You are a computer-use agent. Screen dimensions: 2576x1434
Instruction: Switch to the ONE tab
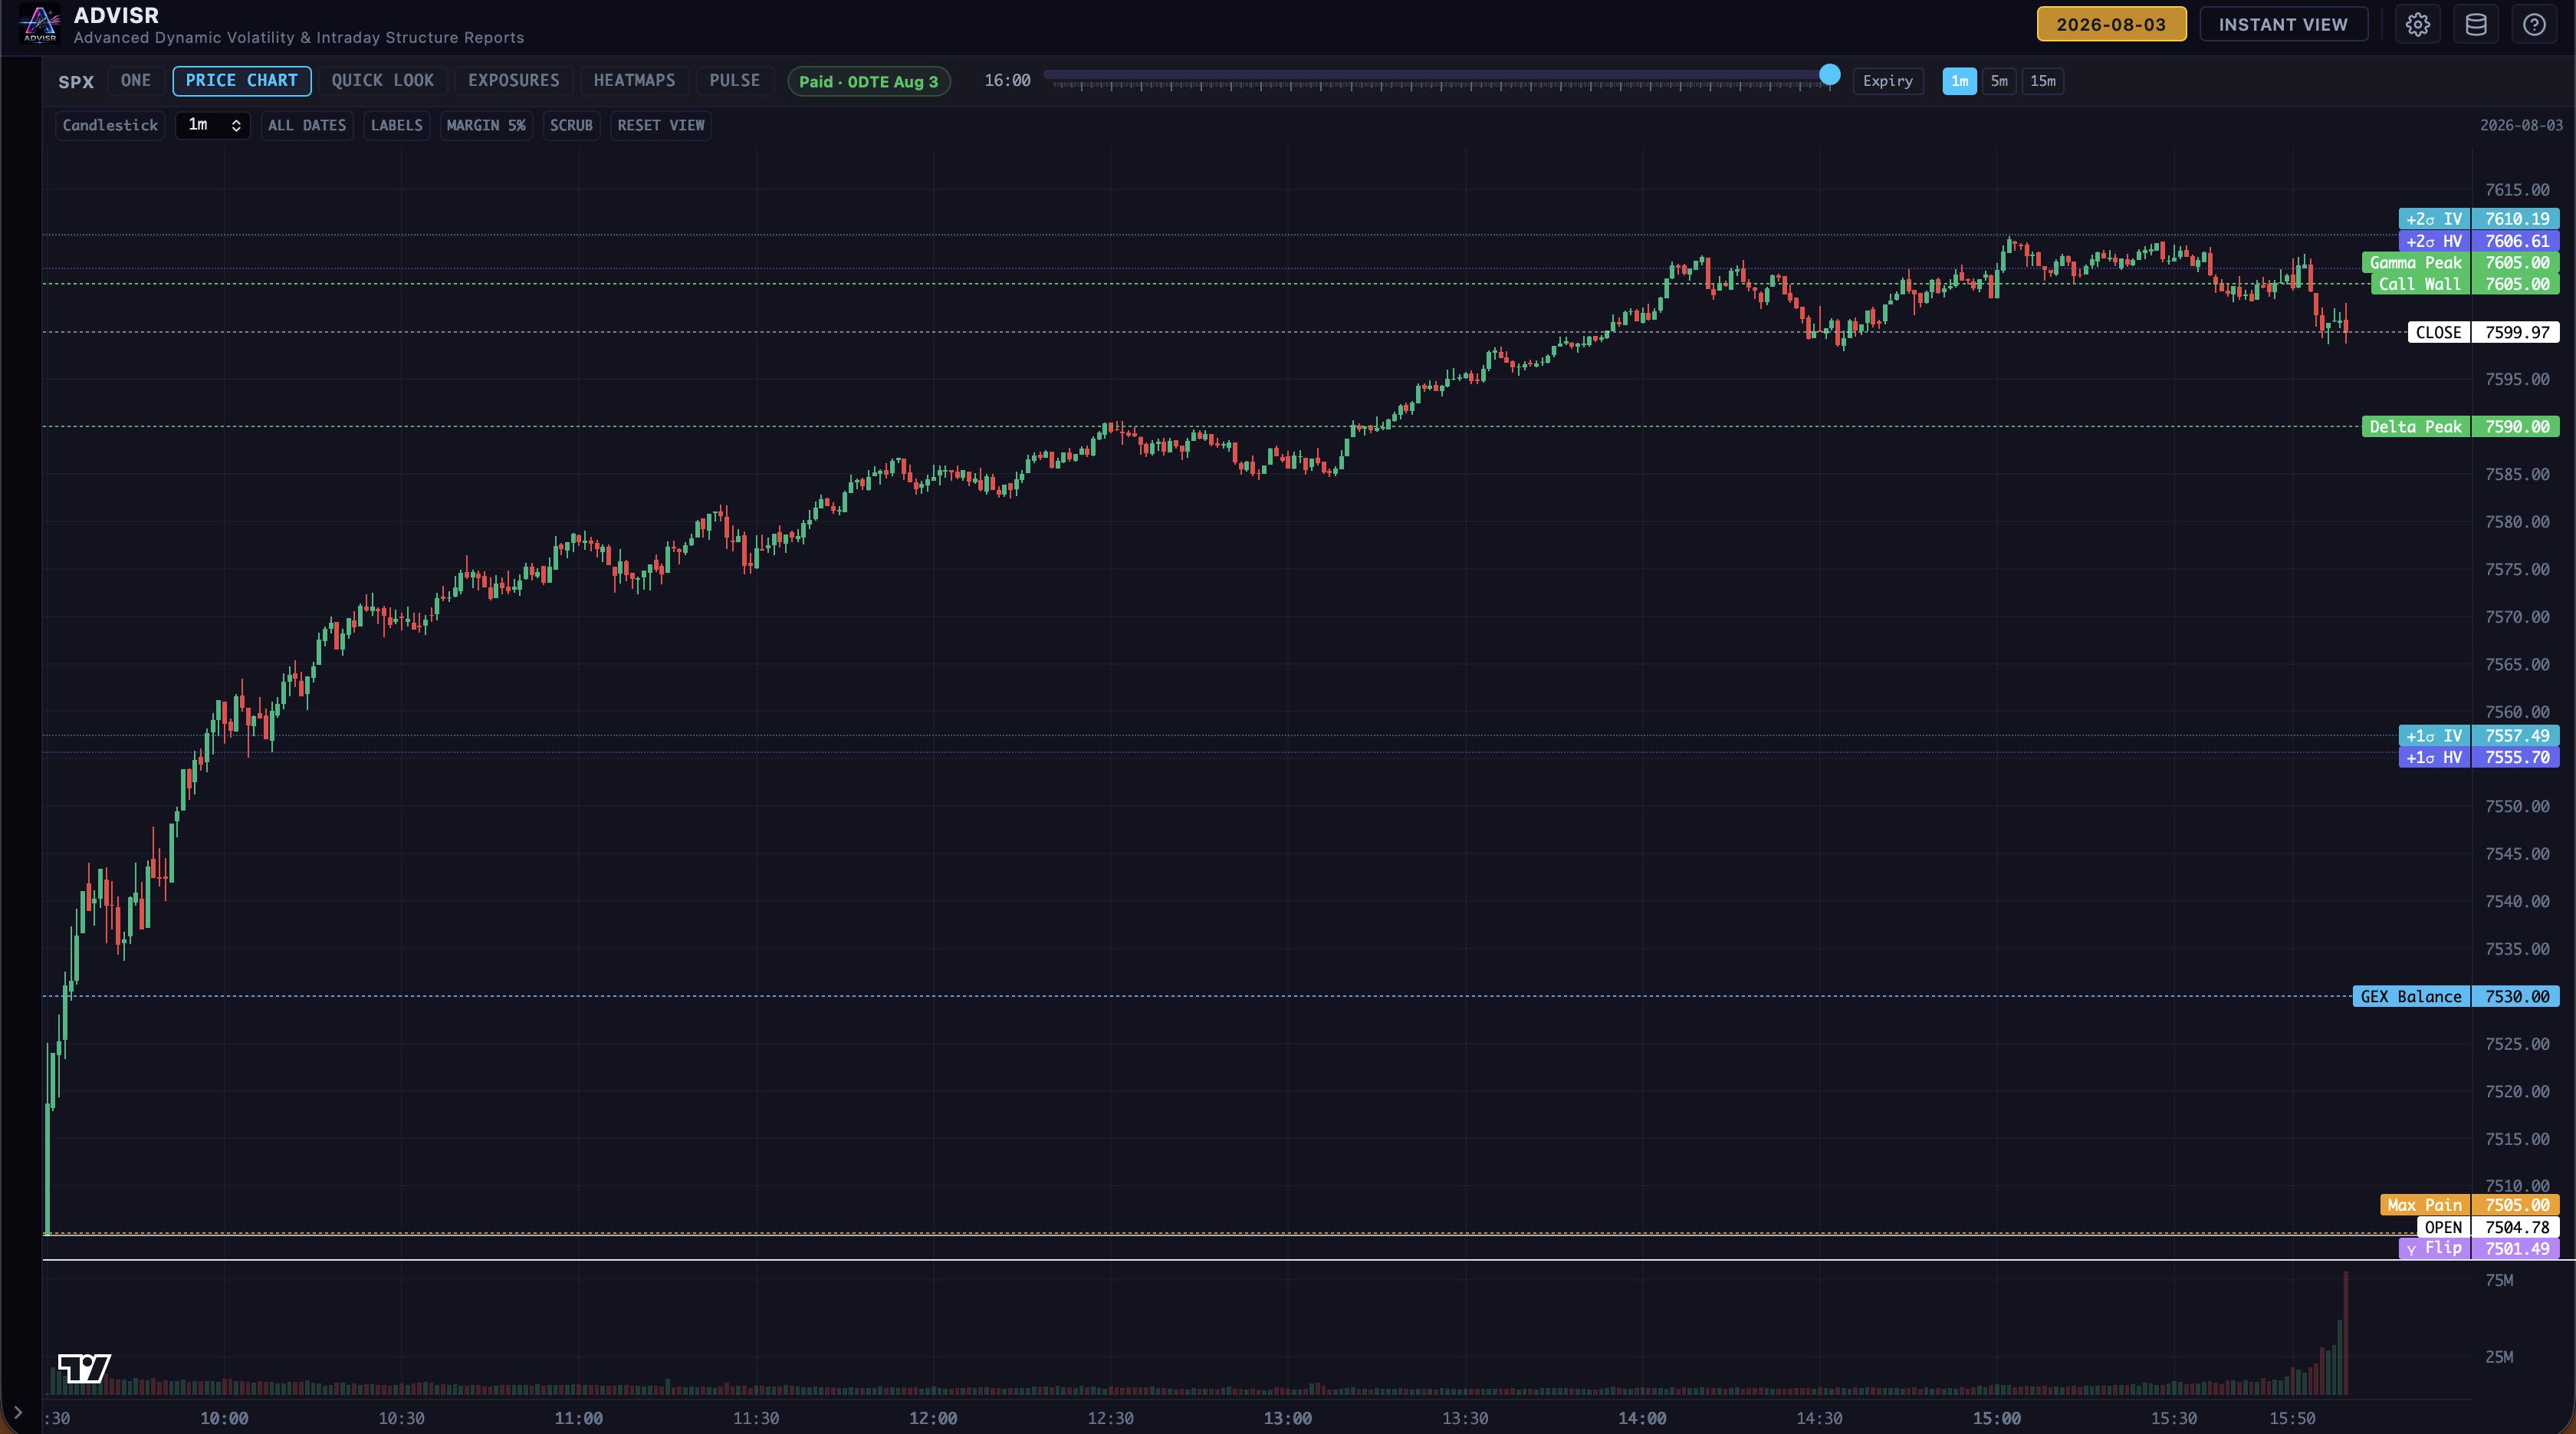136,81
